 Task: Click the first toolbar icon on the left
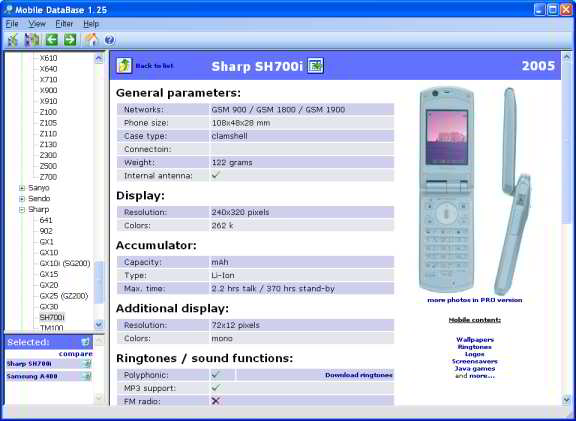12,40
